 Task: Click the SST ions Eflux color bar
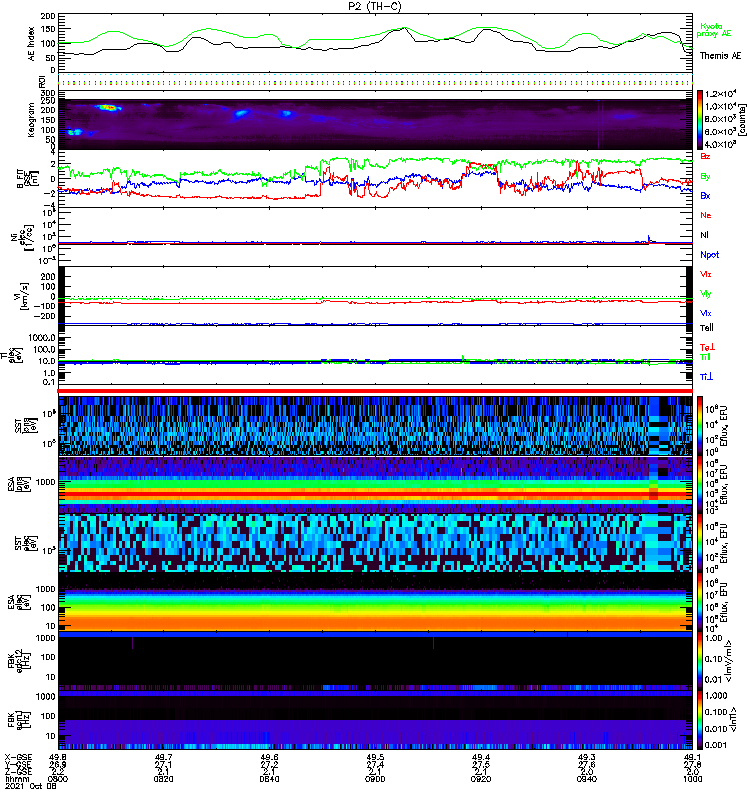click(700, 426)
